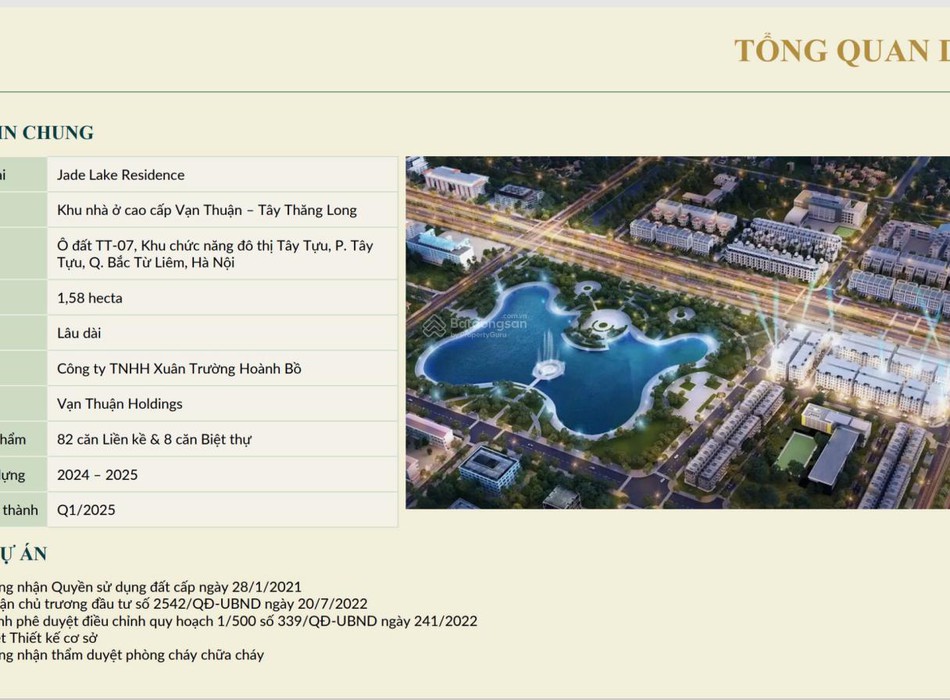Select the "quy hoạch 1/500 số 339/QĐ-UBND" line

coord(238,621)
